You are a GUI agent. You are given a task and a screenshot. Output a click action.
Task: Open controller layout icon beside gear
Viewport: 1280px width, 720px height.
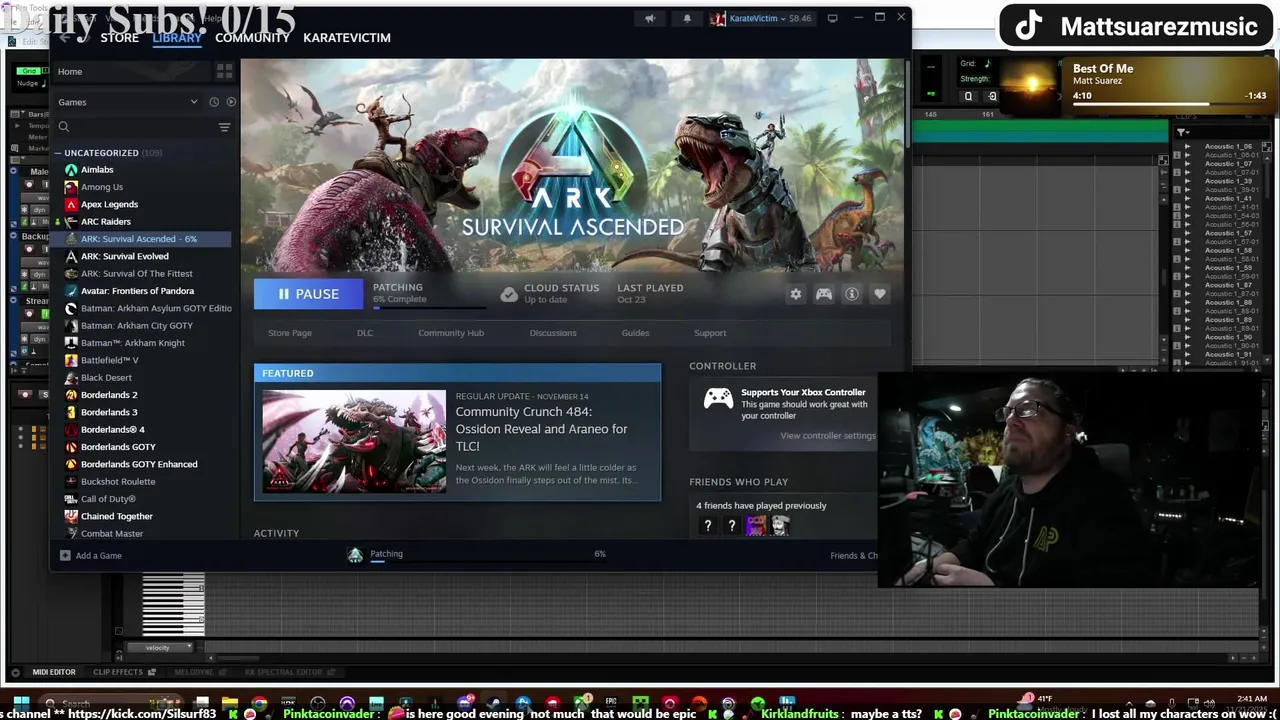pos(824,294)
